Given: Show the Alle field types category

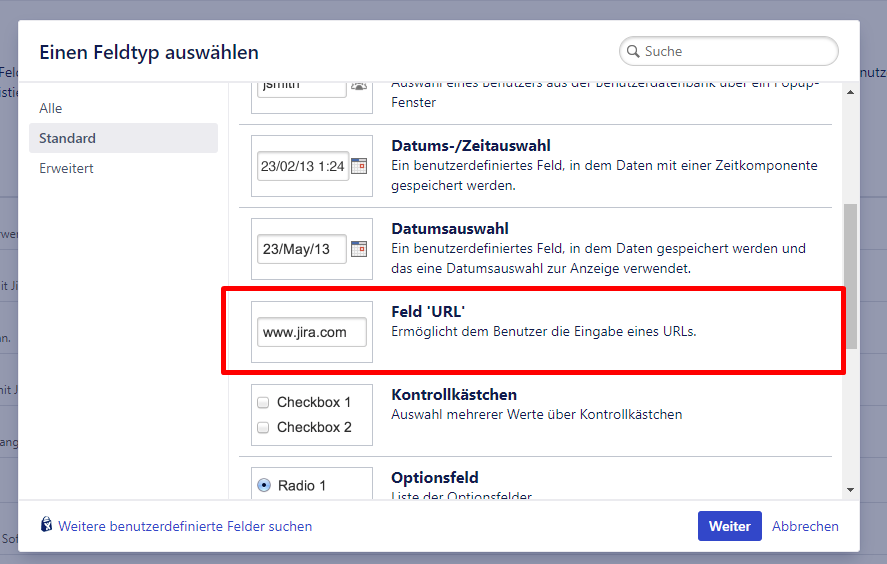Looking at the screenshot, I should point(51,108).
